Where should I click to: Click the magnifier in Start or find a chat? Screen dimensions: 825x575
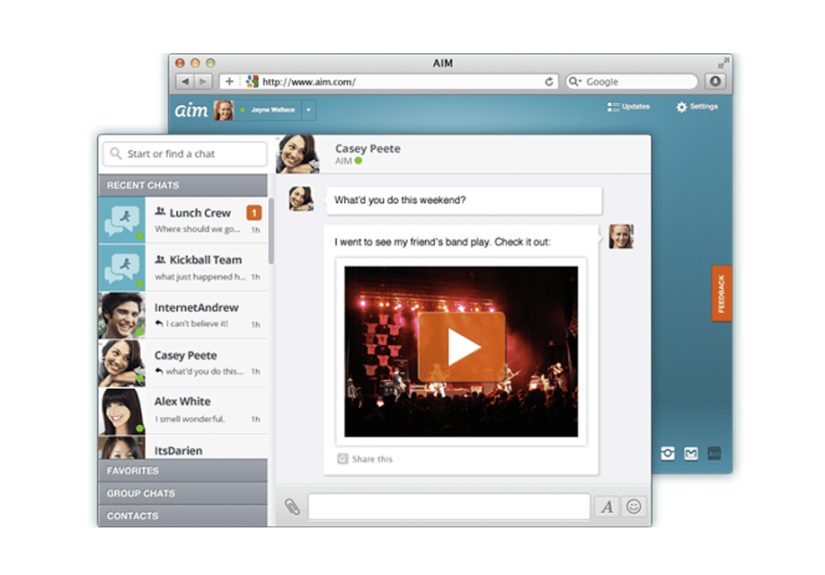pyautogui.click(x=116, y=154)
